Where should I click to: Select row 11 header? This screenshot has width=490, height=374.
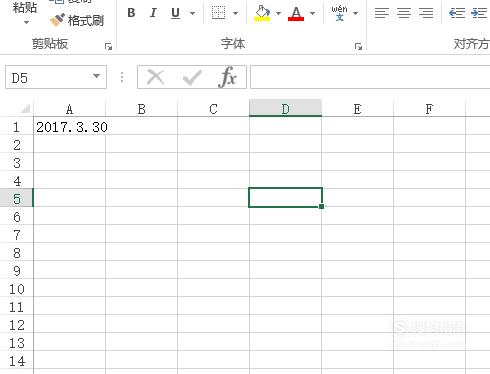pos(16,307)
